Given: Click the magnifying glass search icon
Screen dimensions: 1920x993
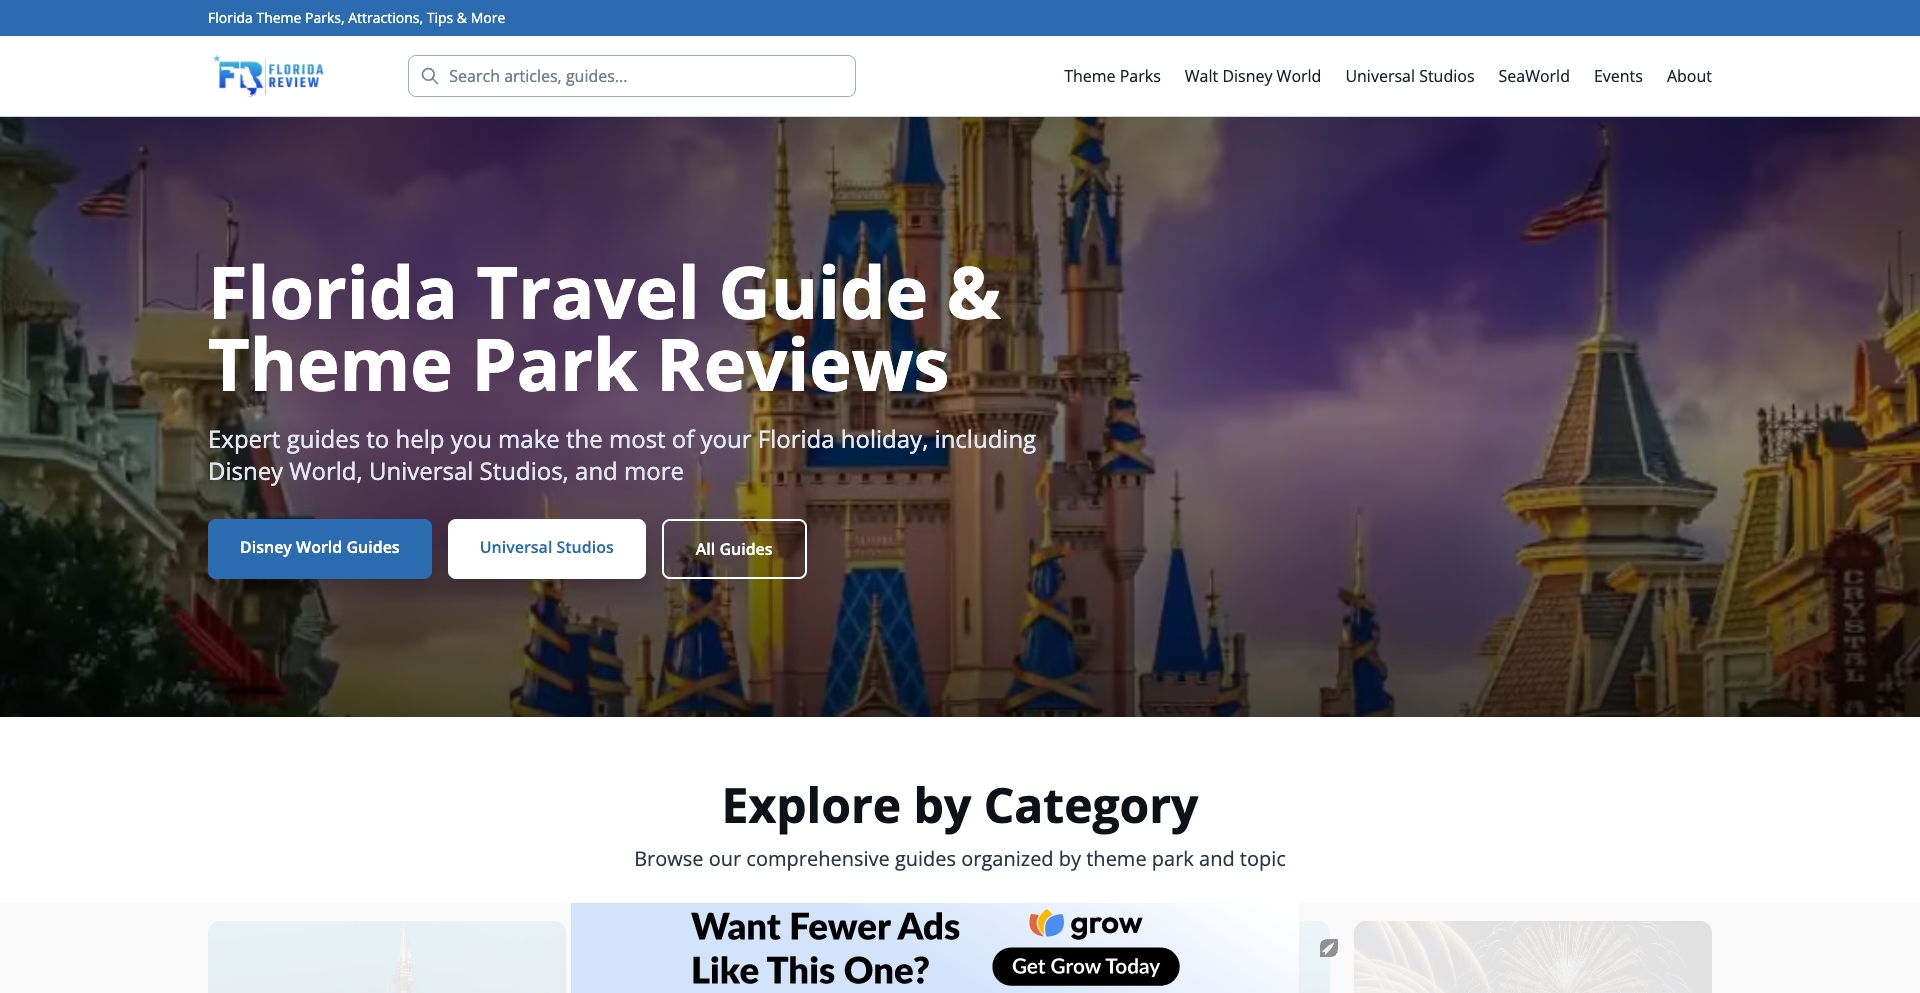Looking at the screenshot, I should coord(430,75).
